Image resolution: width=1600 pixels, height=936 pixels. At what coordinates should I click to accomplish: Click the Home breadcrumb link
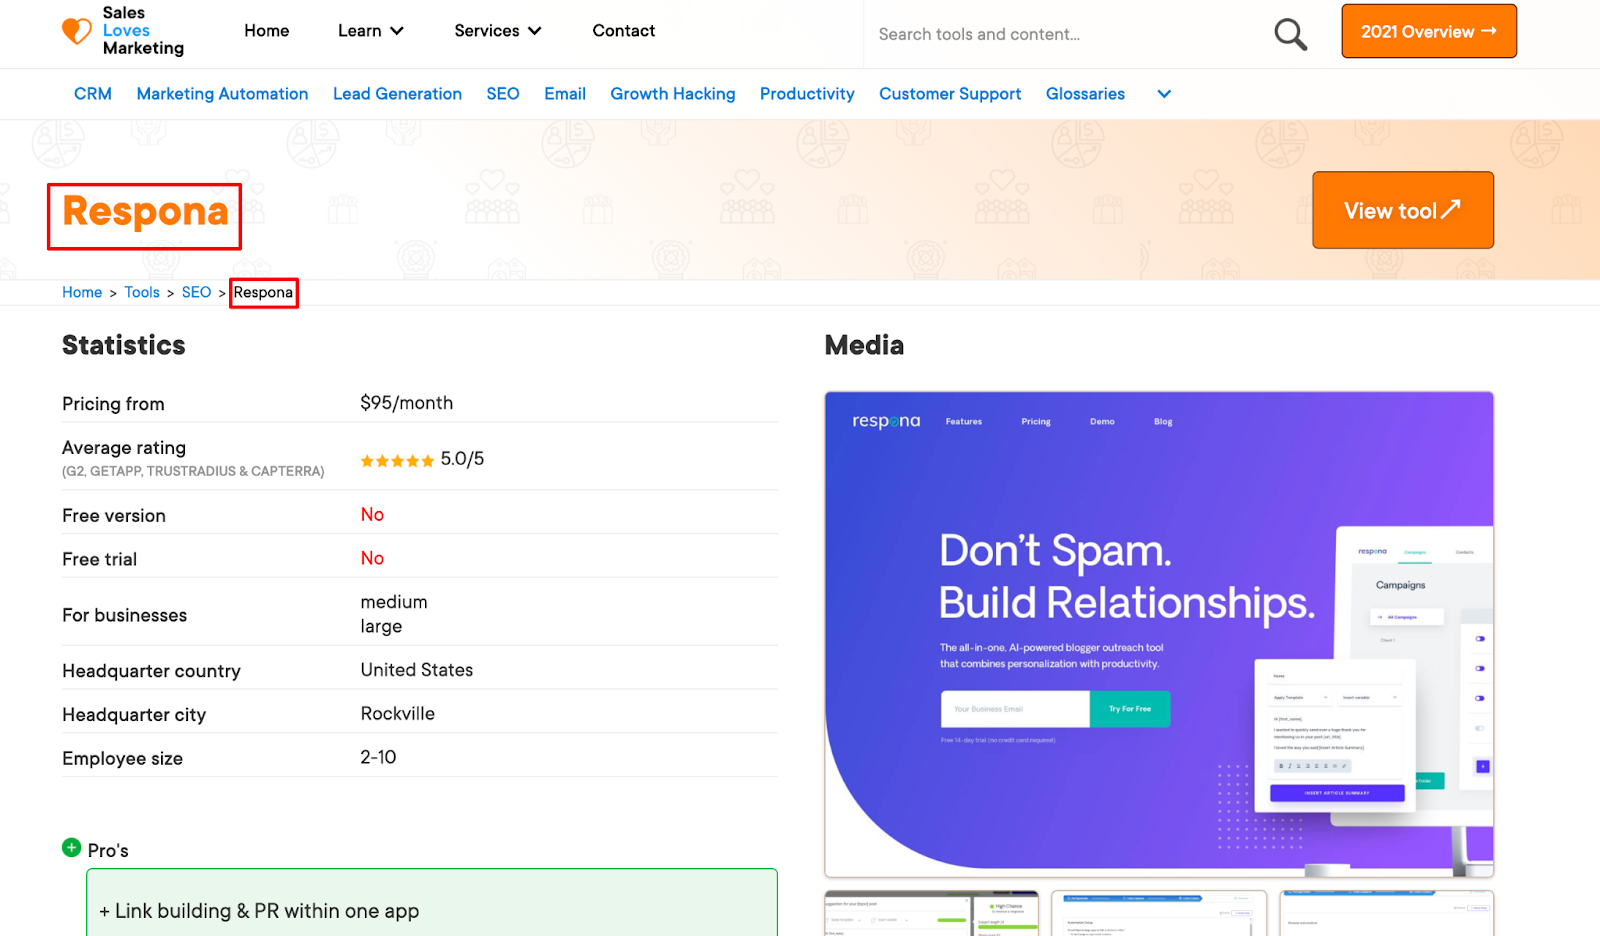[82, 292]
